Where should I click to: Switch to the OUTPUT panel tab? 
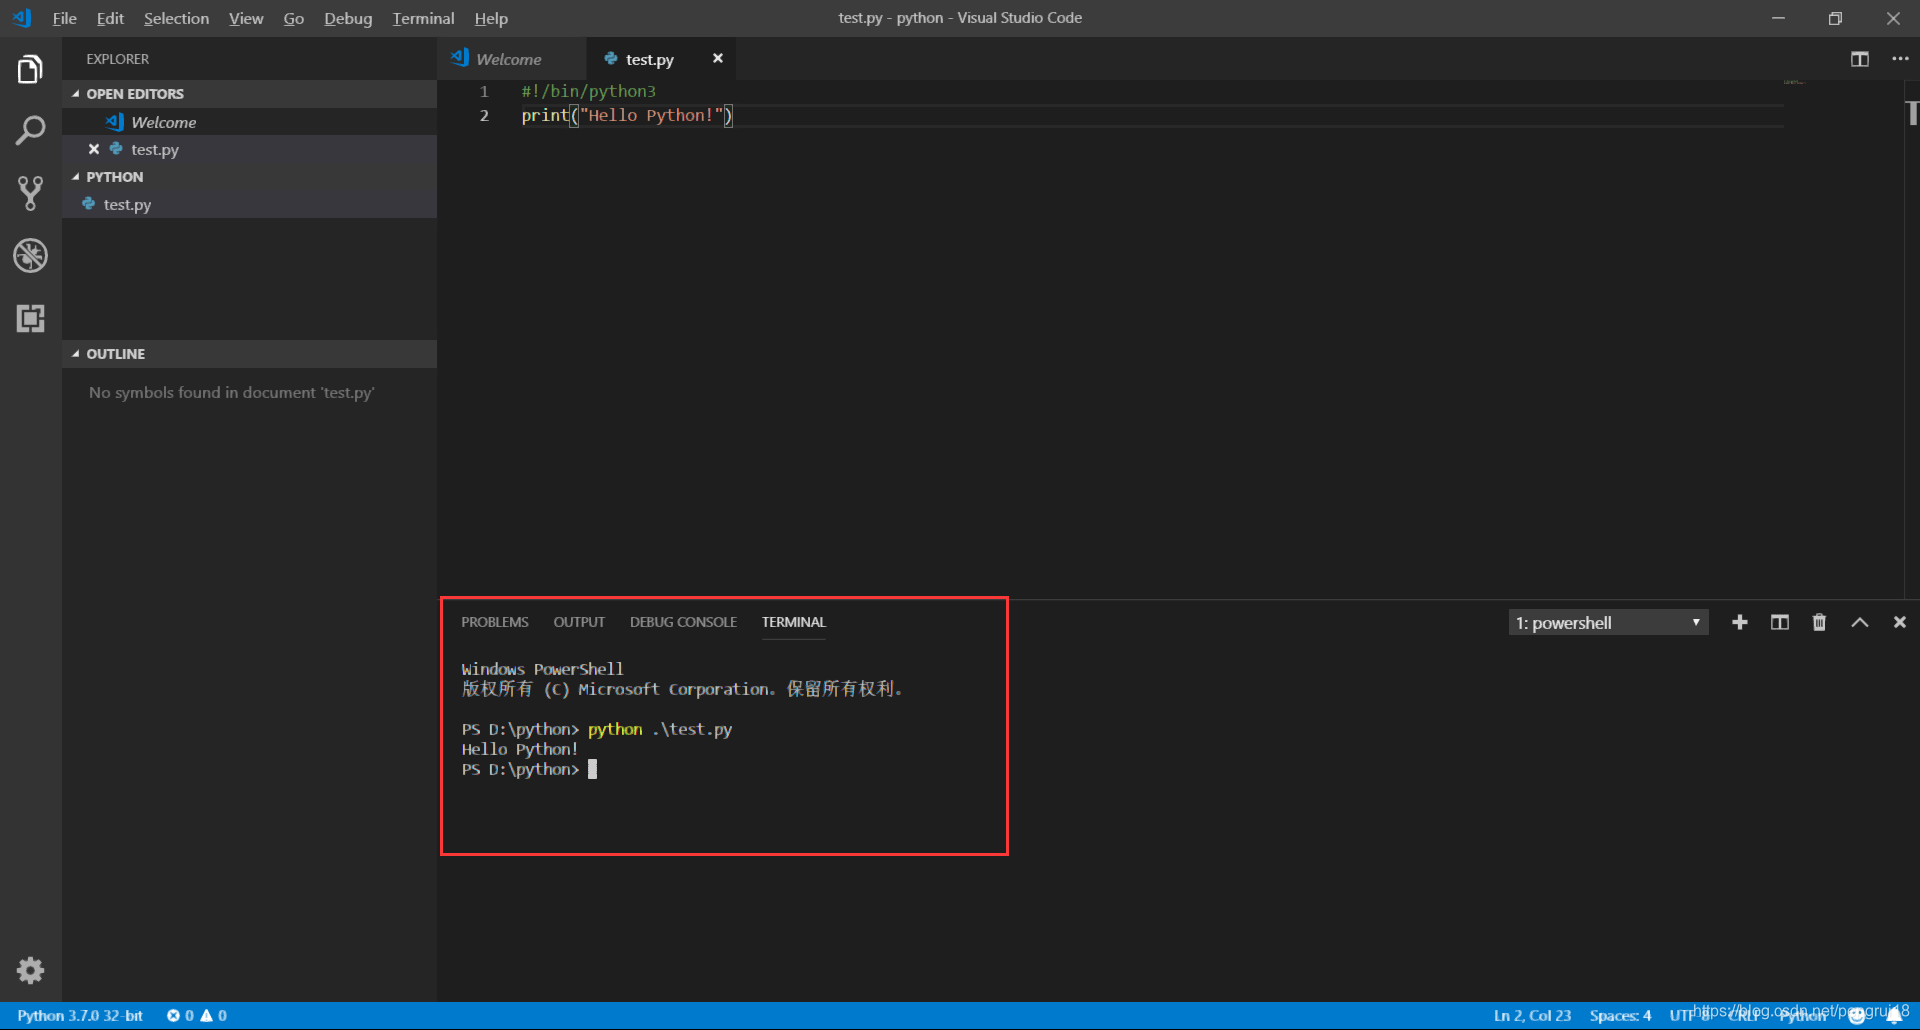tap(579, 622)
